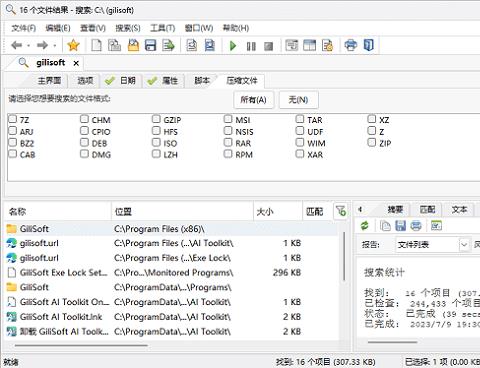Viewport: 480px width, 368px height.
Task: Click the 无(N) button
Action: point(298,100)
